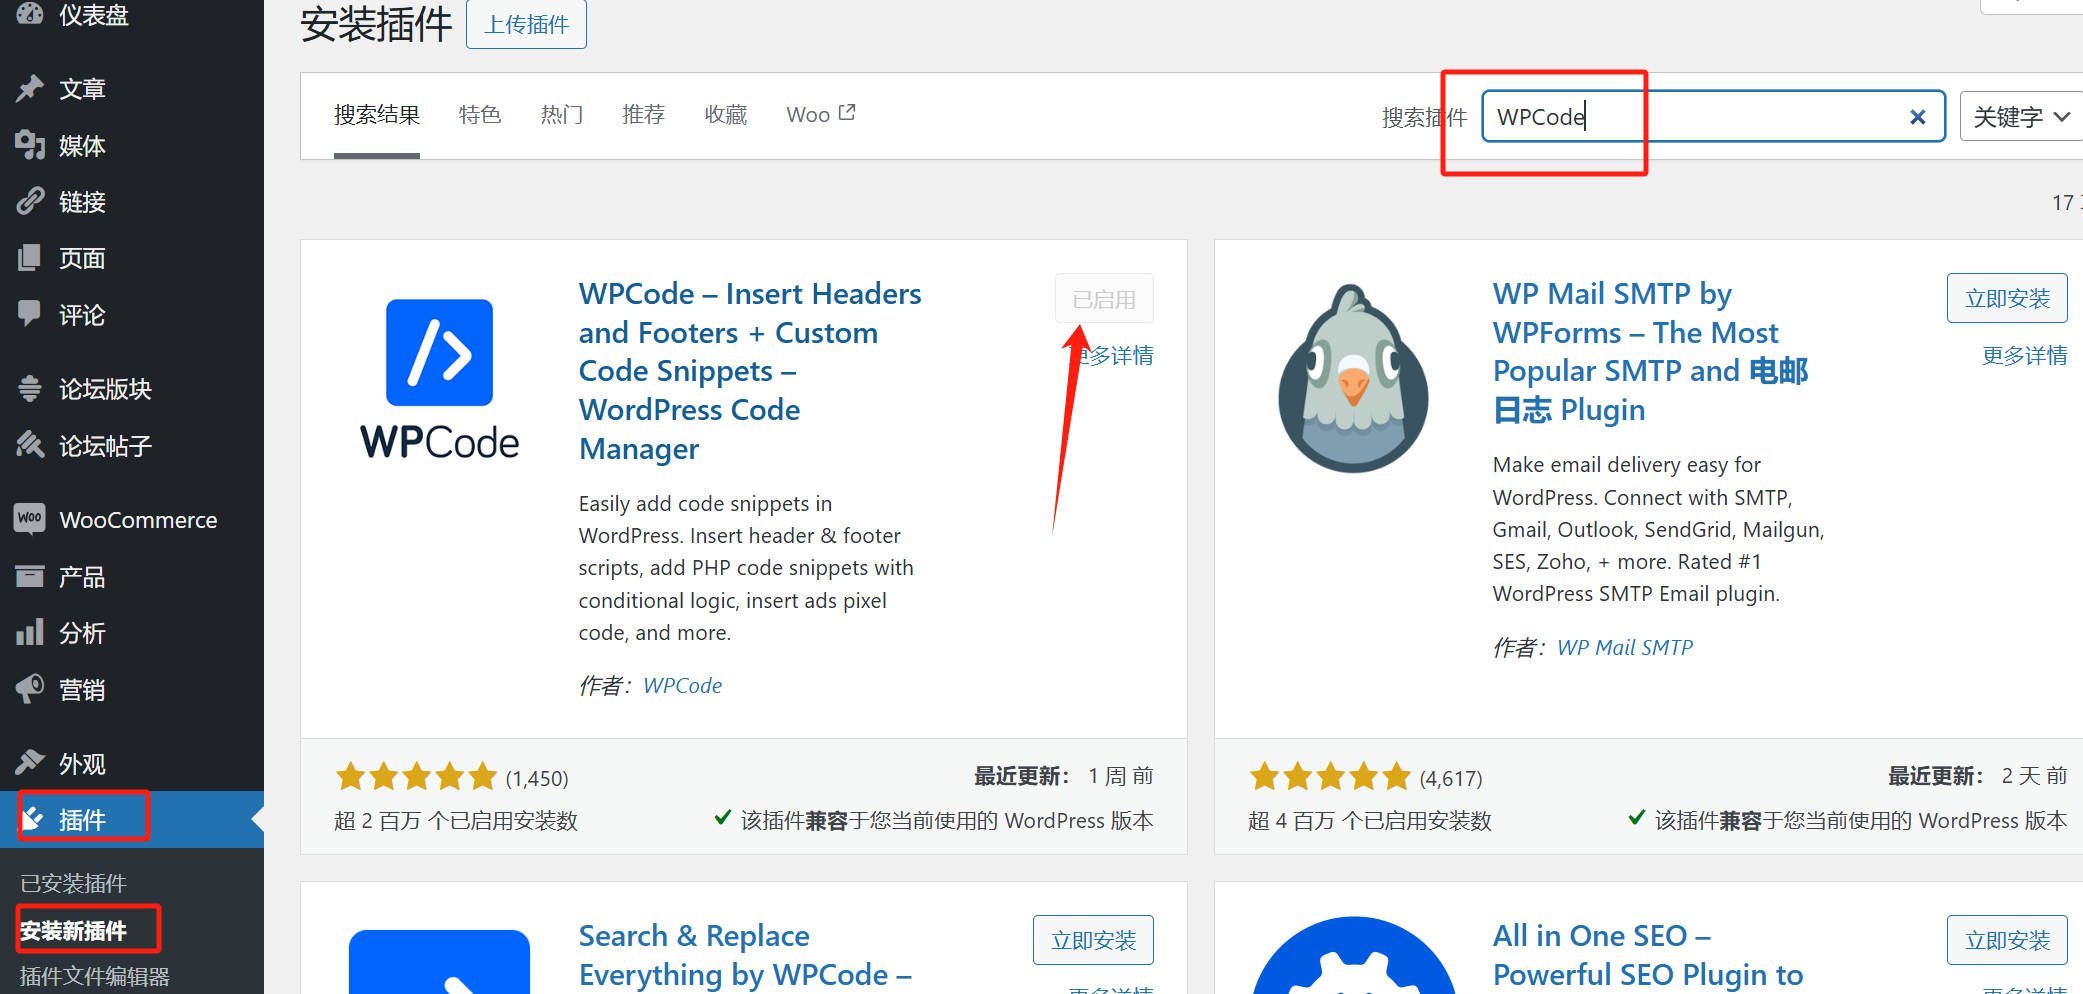Viewport: 2083px width, 994px height.
Task: Click the forum icon beside 论坛版块
Action: [30, 388]
